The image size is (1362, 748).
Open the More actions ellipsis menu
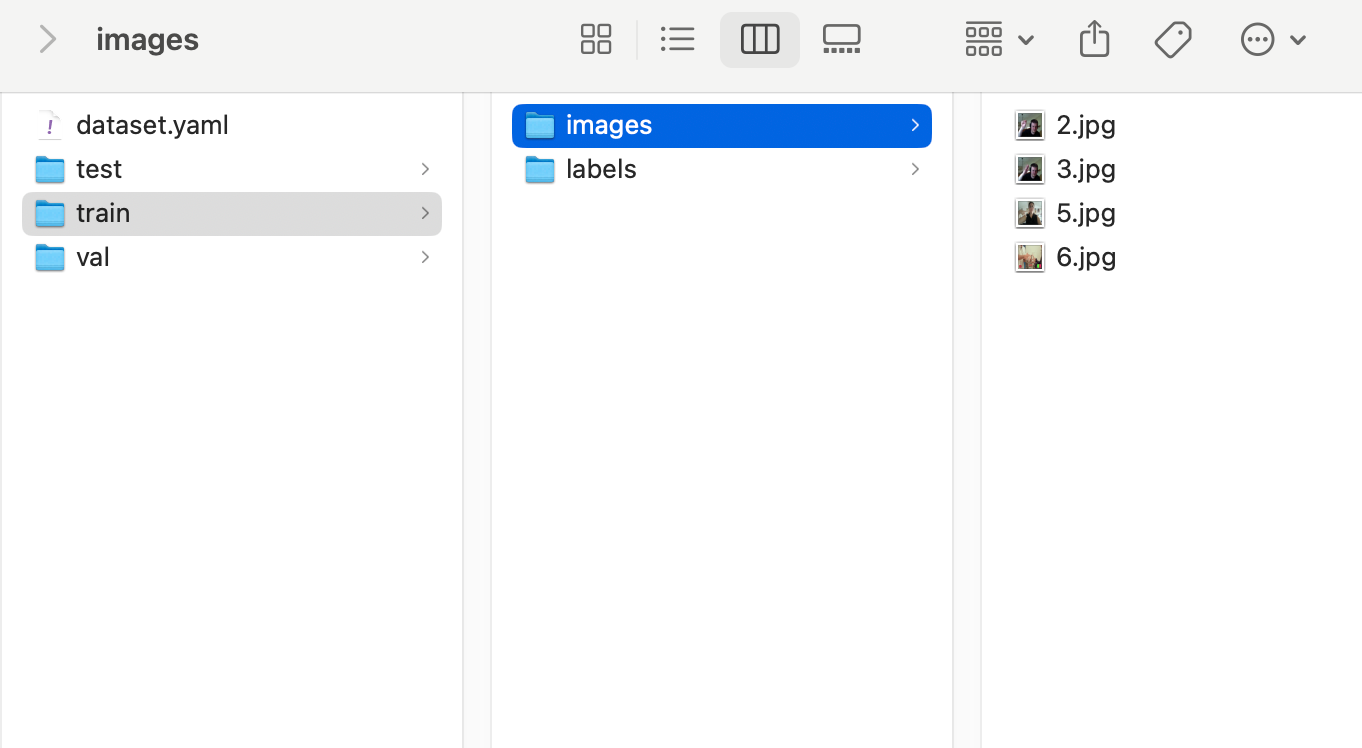click(1272, 40)
